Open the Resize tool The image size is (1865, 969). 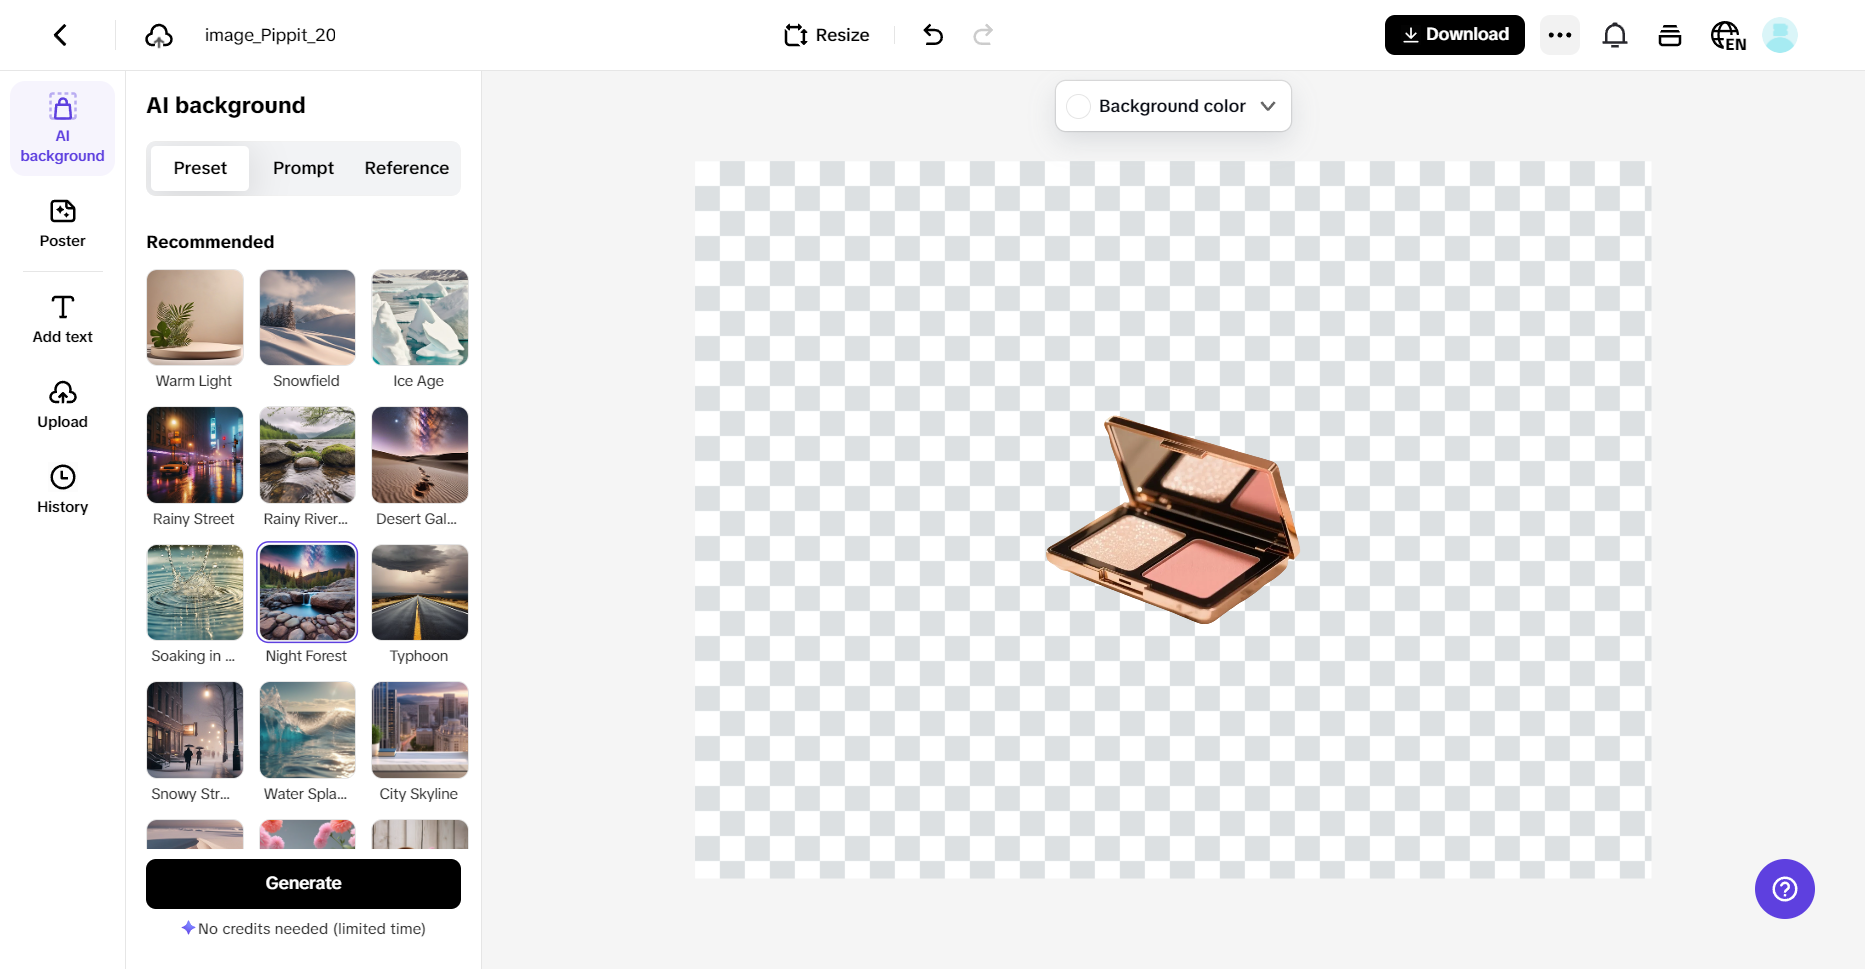(x=827, y=35)
